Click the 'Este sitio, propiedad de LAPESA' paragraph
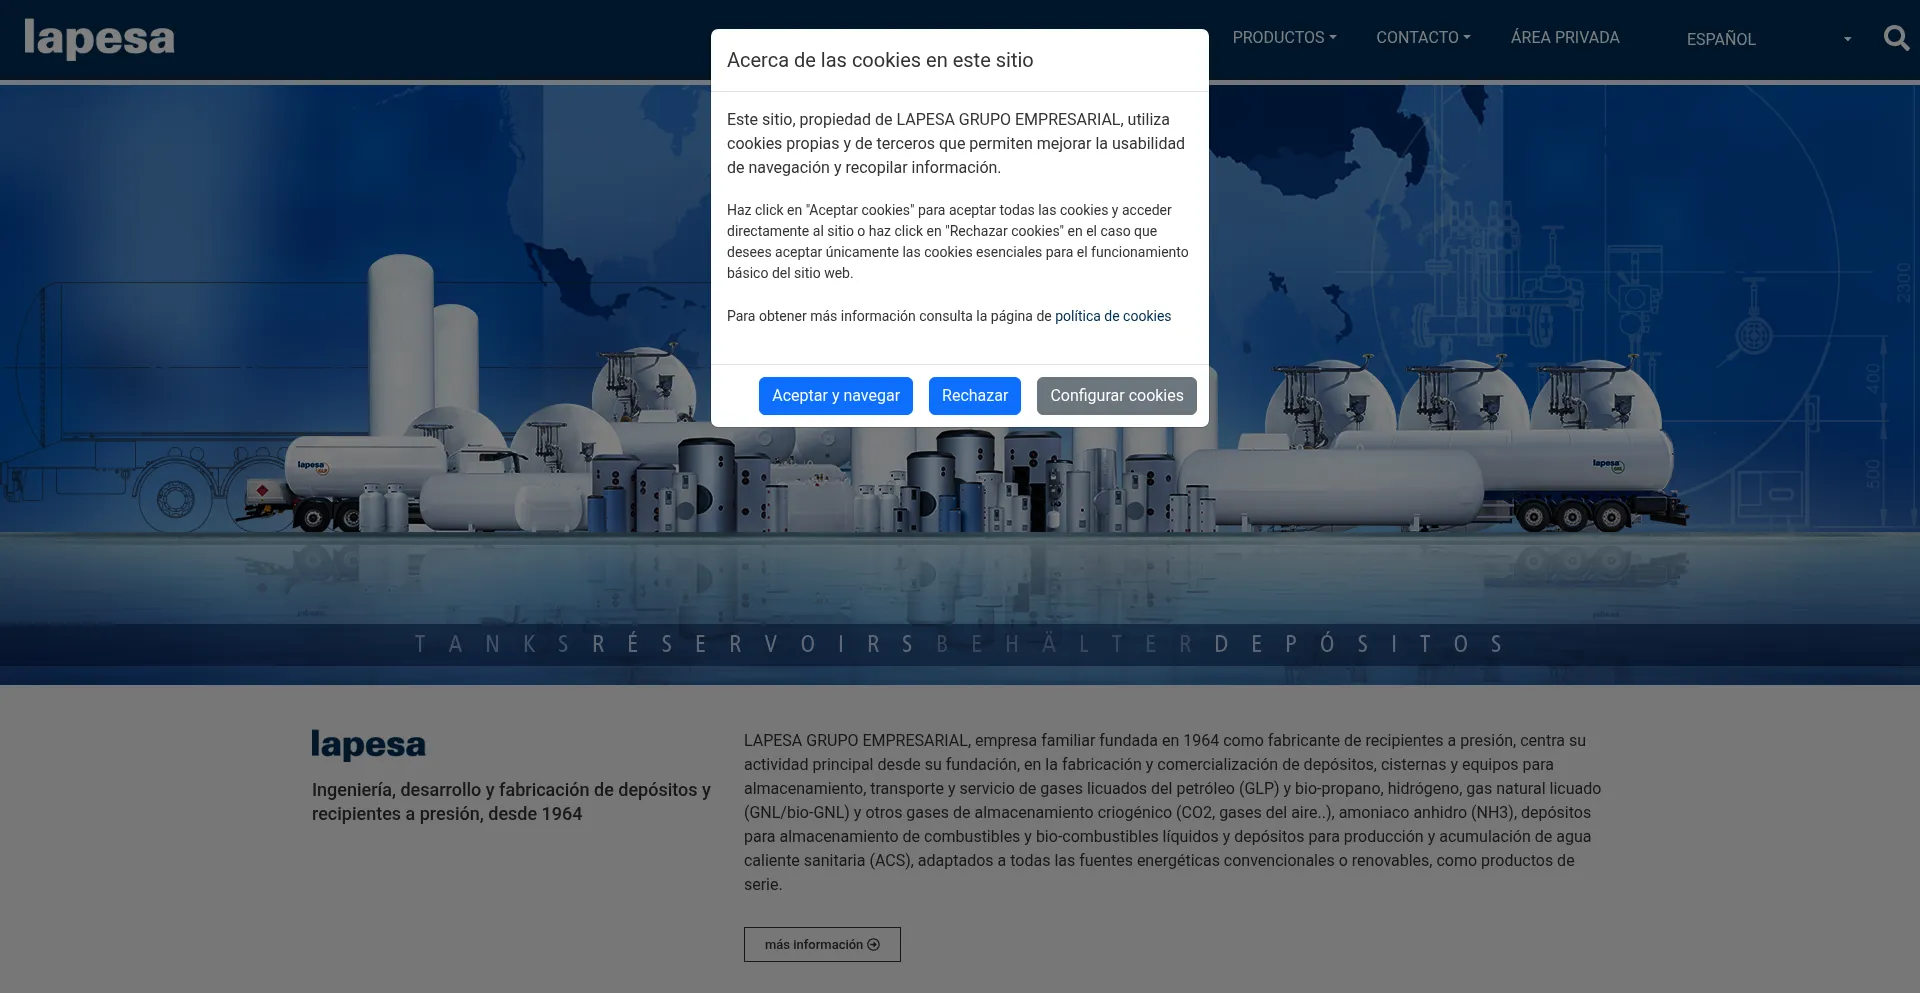The height and width of the screenshot is (993, 1920). click(956, 144)
